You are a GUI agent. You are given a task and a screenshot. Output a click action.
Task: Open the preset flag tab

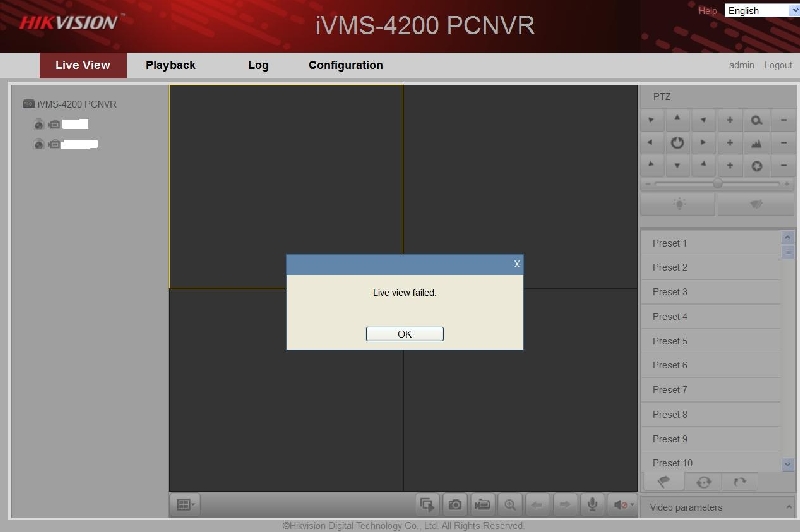point(664,482)
